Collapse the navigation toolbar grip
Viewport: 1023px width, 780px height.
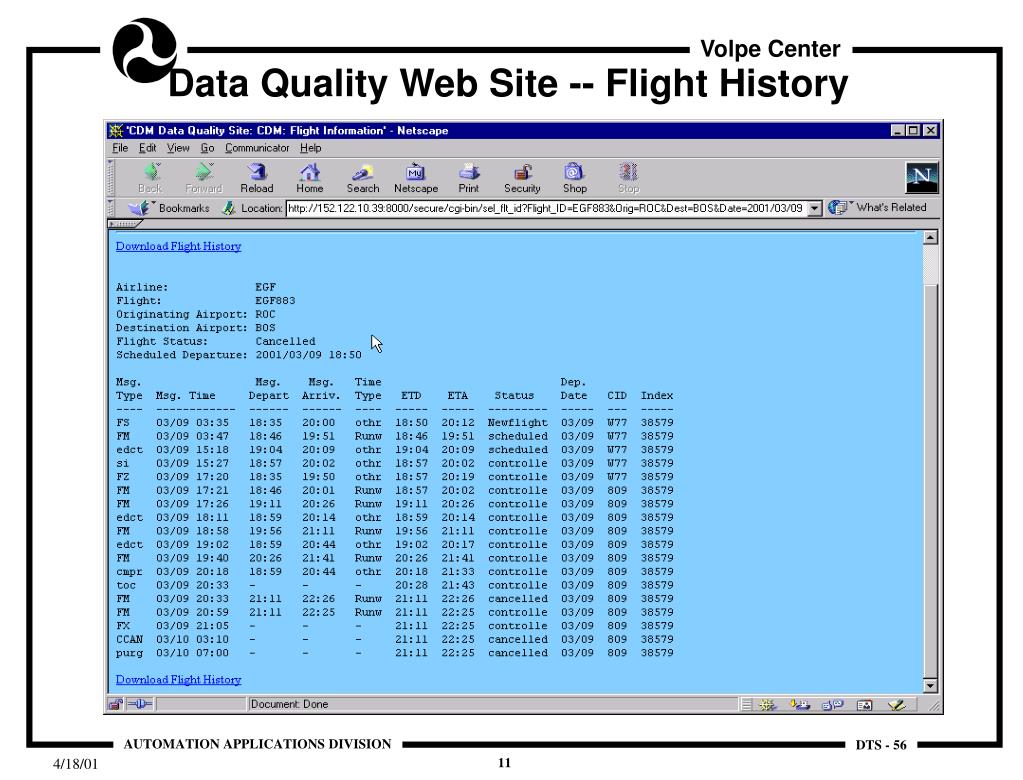click(x=111, y=177)
